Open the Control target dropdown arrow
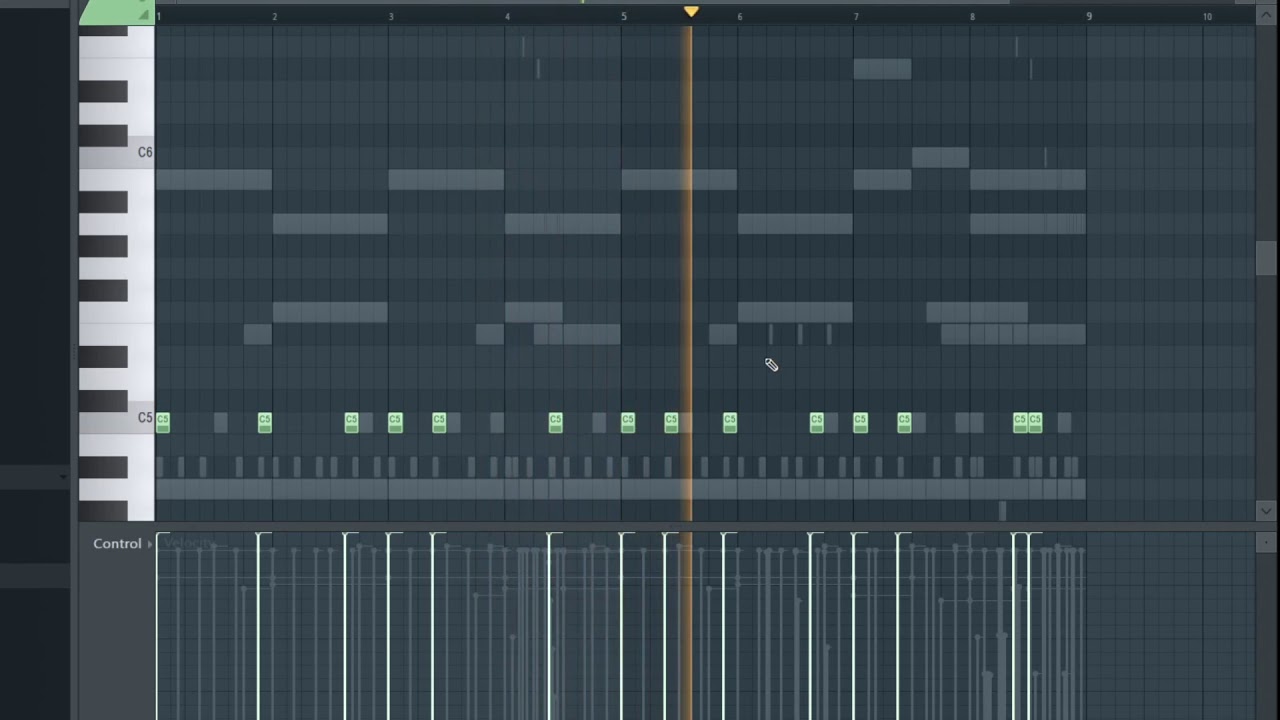The width and height of the screenshot is (1280, 720). click(150, 544)
